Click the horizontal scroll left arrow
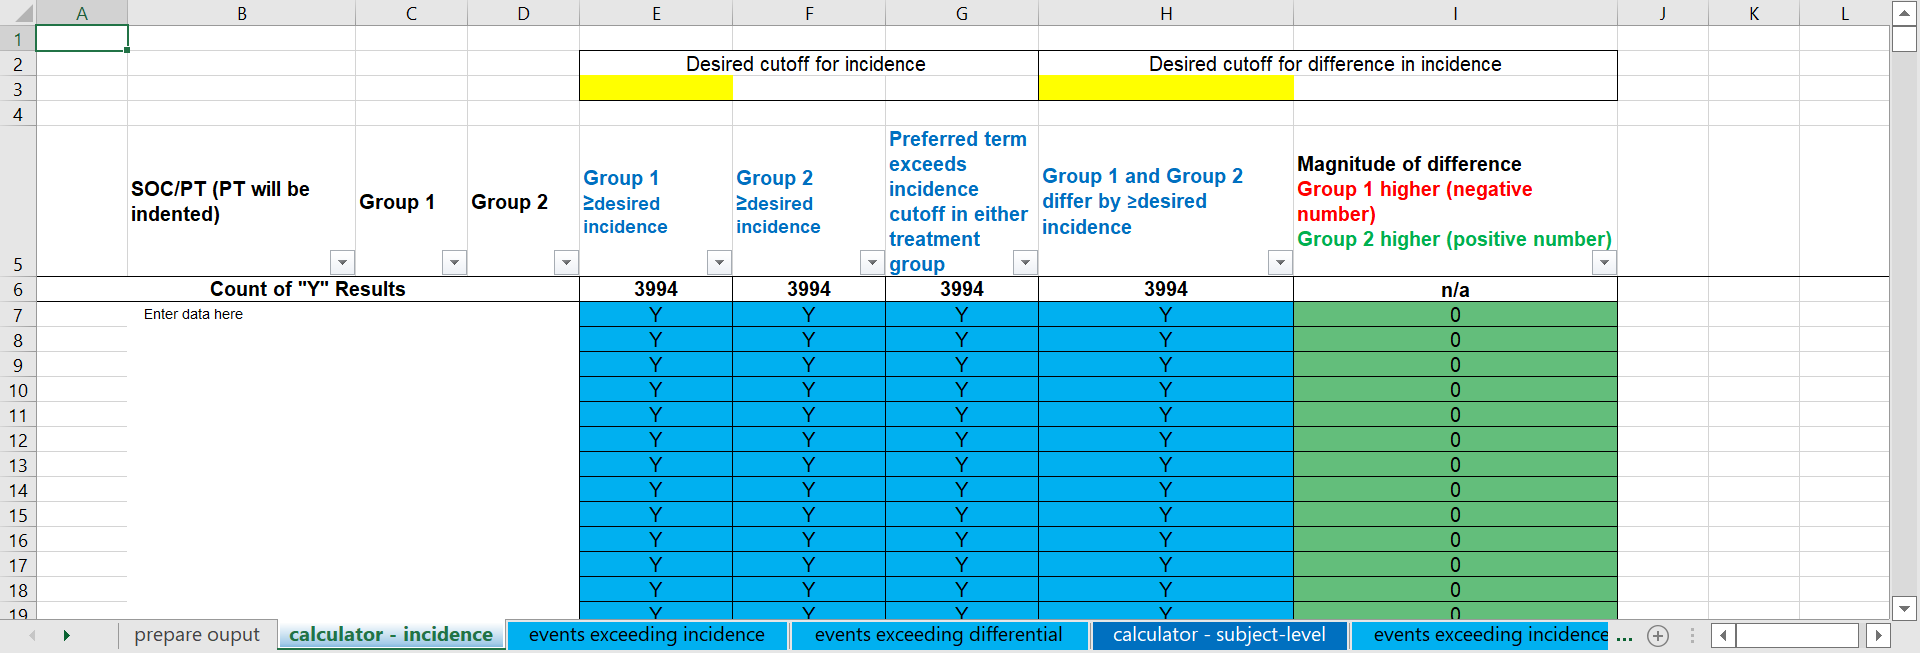 tap(1723, 636)
